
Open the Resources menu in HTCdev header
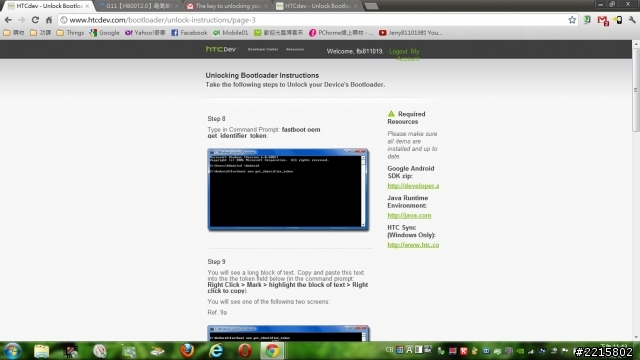(295, 49)
